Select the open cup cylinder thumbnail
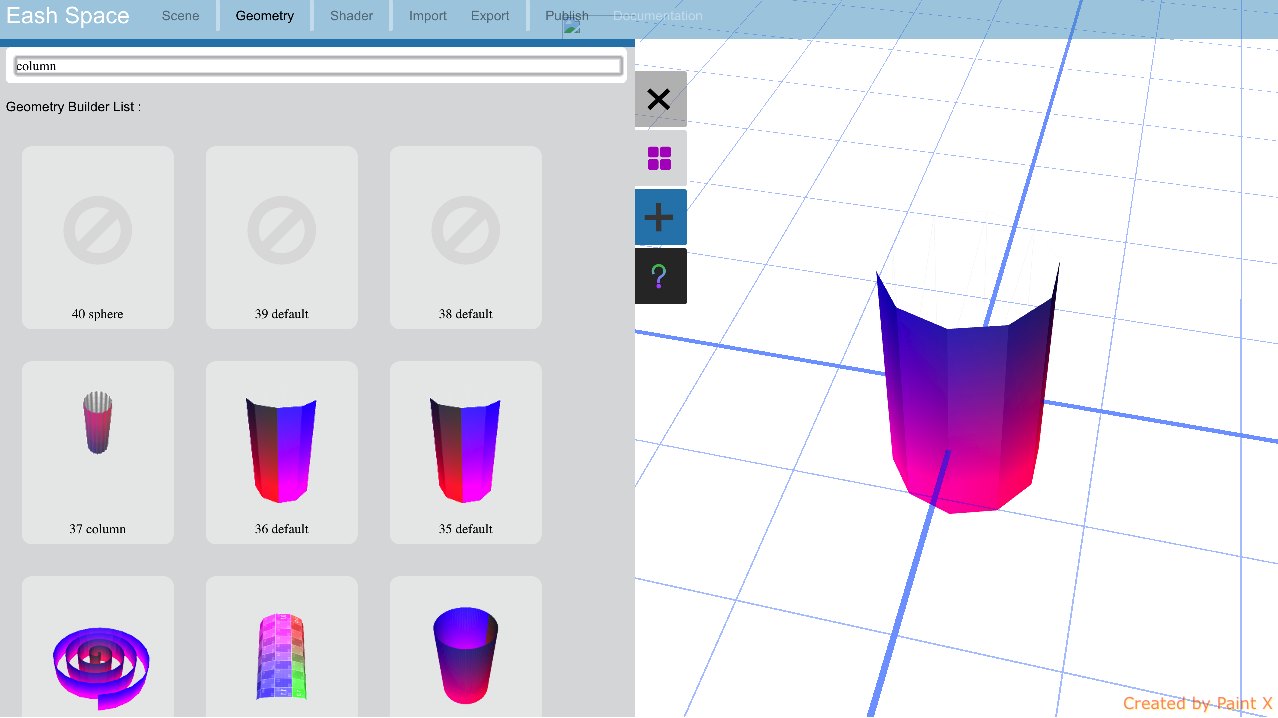This screenshot has height=718, width=1278. click(x=466, y=654)
